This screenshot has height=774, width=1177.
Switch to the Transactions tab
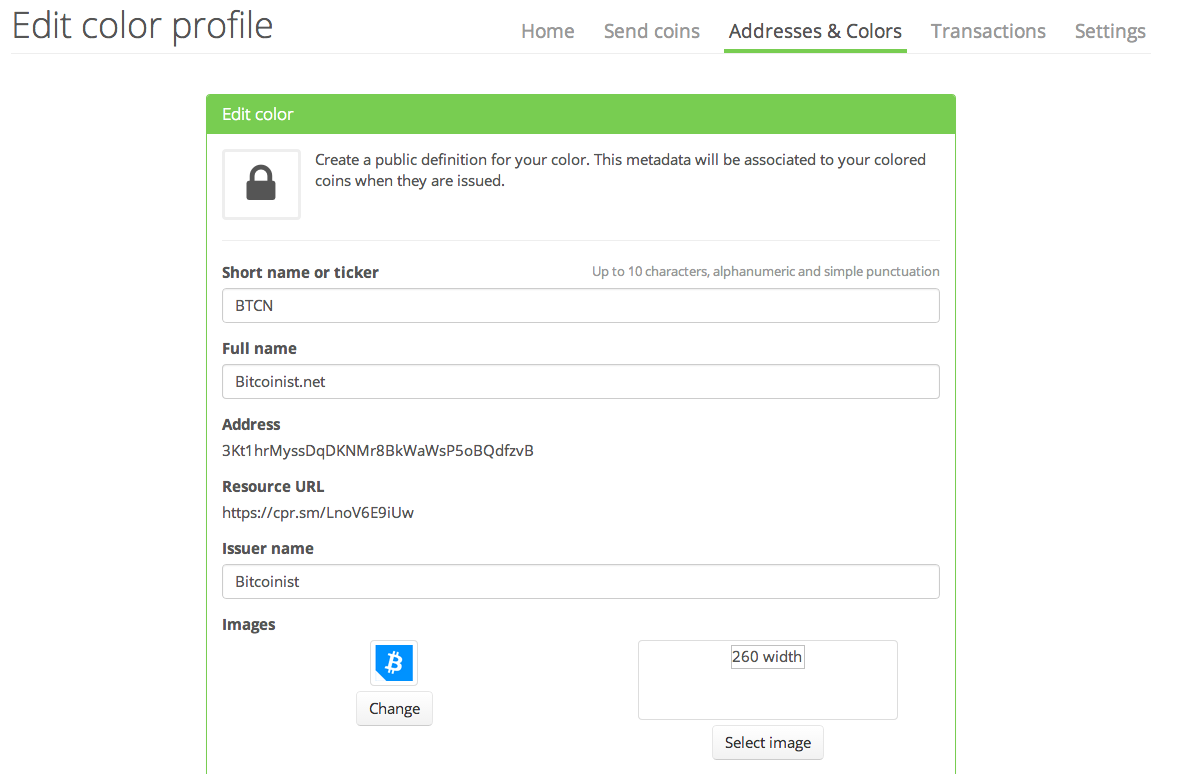click(x=988, y=31)
